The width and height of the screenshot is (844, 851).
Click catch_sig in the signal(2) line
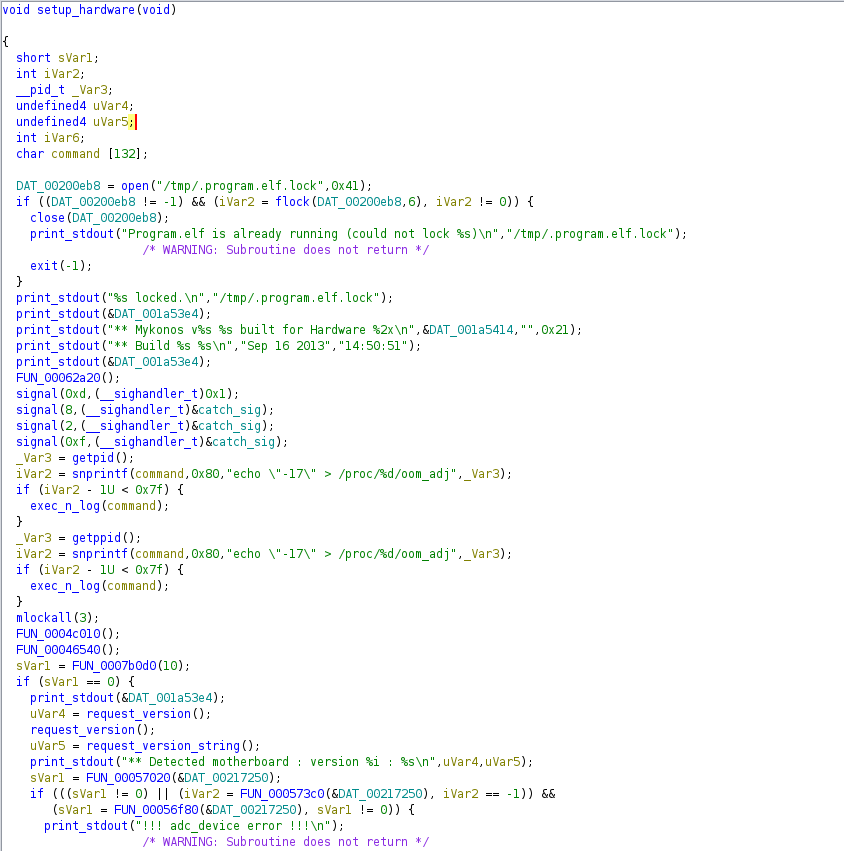coord(230,426)
